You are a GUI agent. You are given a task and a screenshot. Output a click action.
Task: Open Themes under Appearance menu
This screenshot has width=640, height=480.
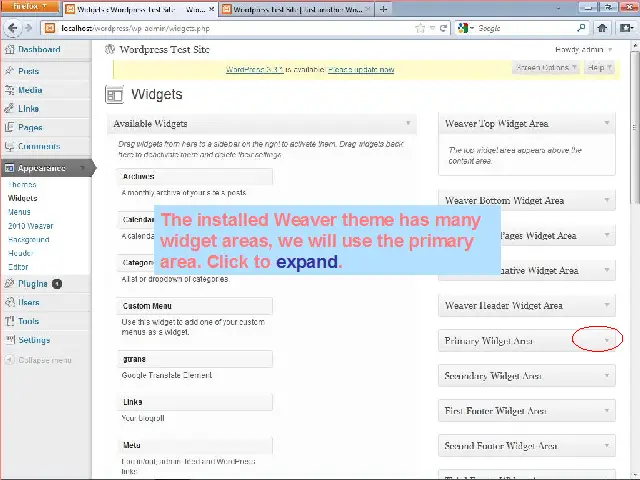[22, 184]
